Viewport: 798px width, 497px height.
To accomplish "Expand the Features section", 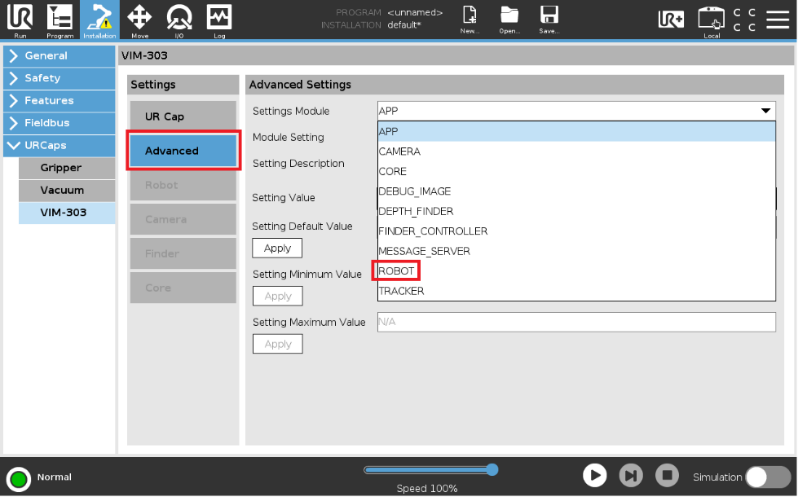I will [59, 101].
